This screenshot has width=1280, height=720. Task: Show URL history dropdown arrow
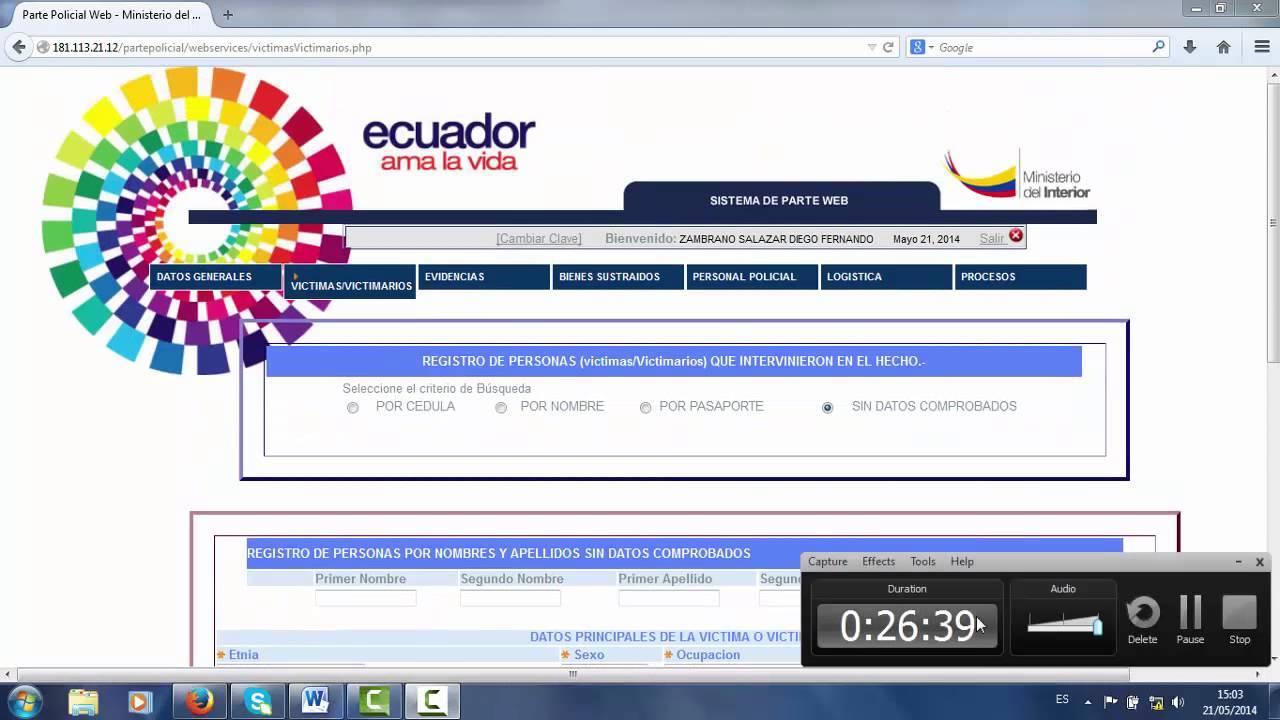point(872,47)
